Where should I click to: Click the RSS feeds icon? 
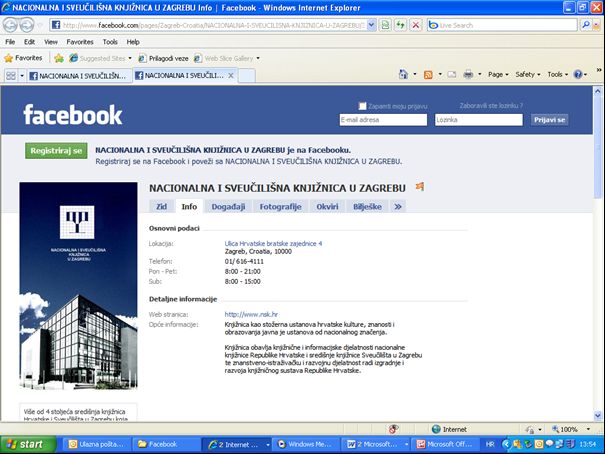pos(428,74)
